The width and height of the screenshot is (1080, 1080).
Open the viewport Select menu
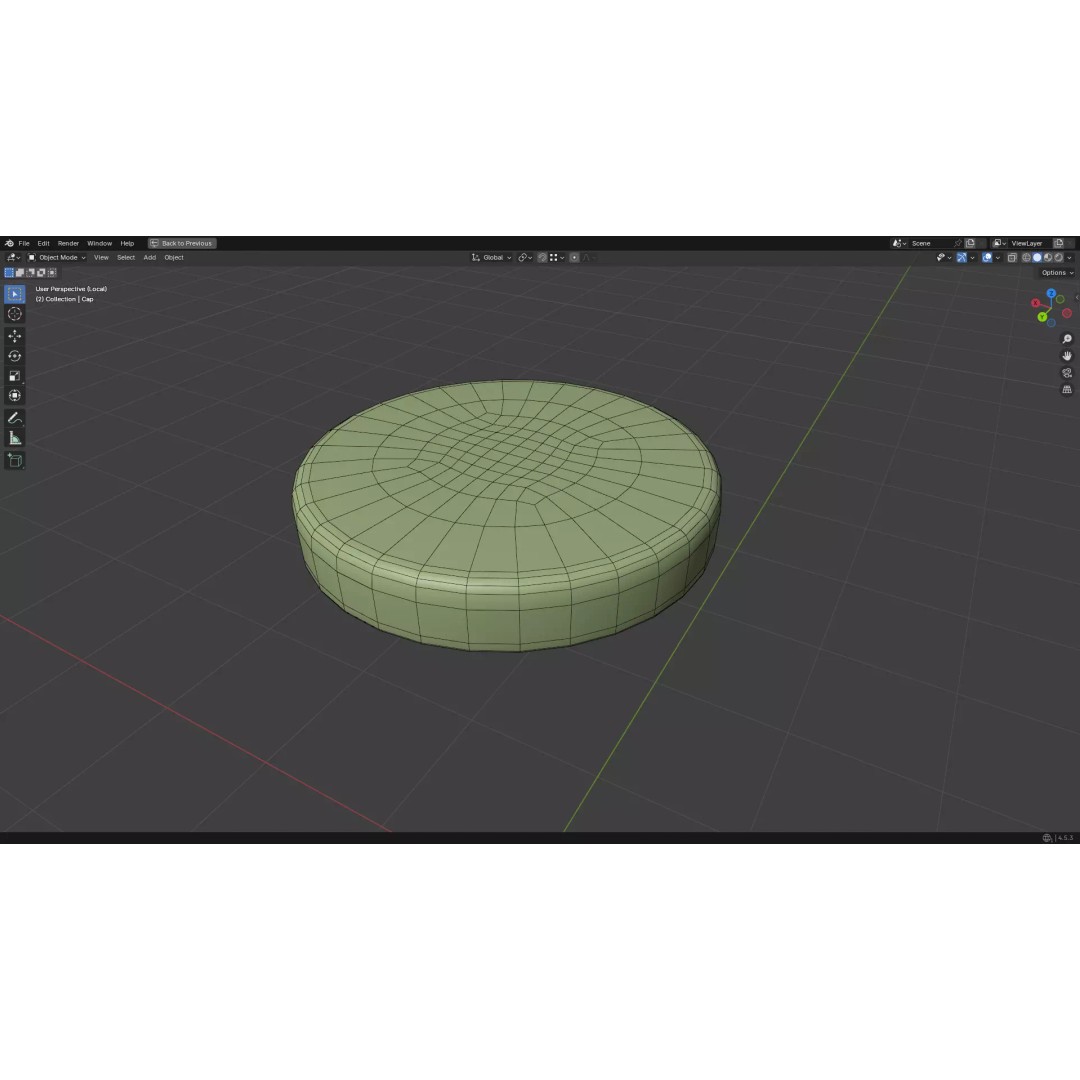(126, 258)
